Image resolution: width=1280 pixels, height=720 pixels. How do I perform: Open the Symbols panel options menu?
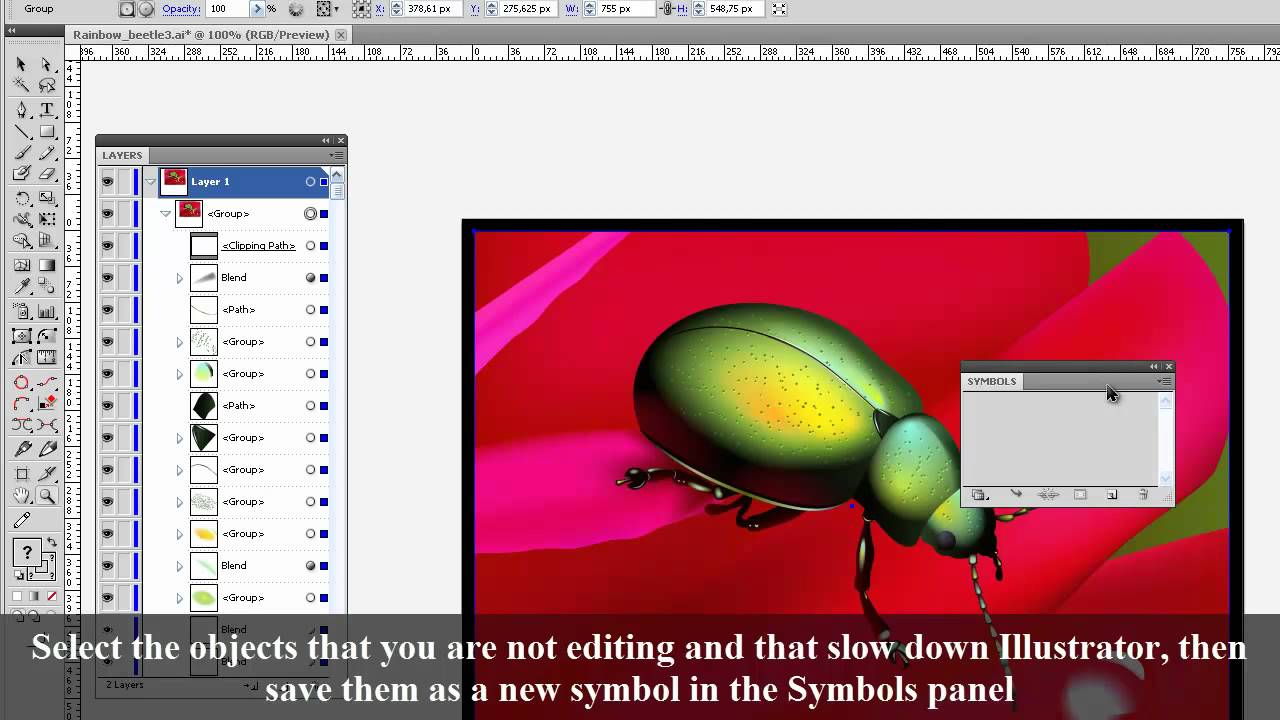(1164, 382)
